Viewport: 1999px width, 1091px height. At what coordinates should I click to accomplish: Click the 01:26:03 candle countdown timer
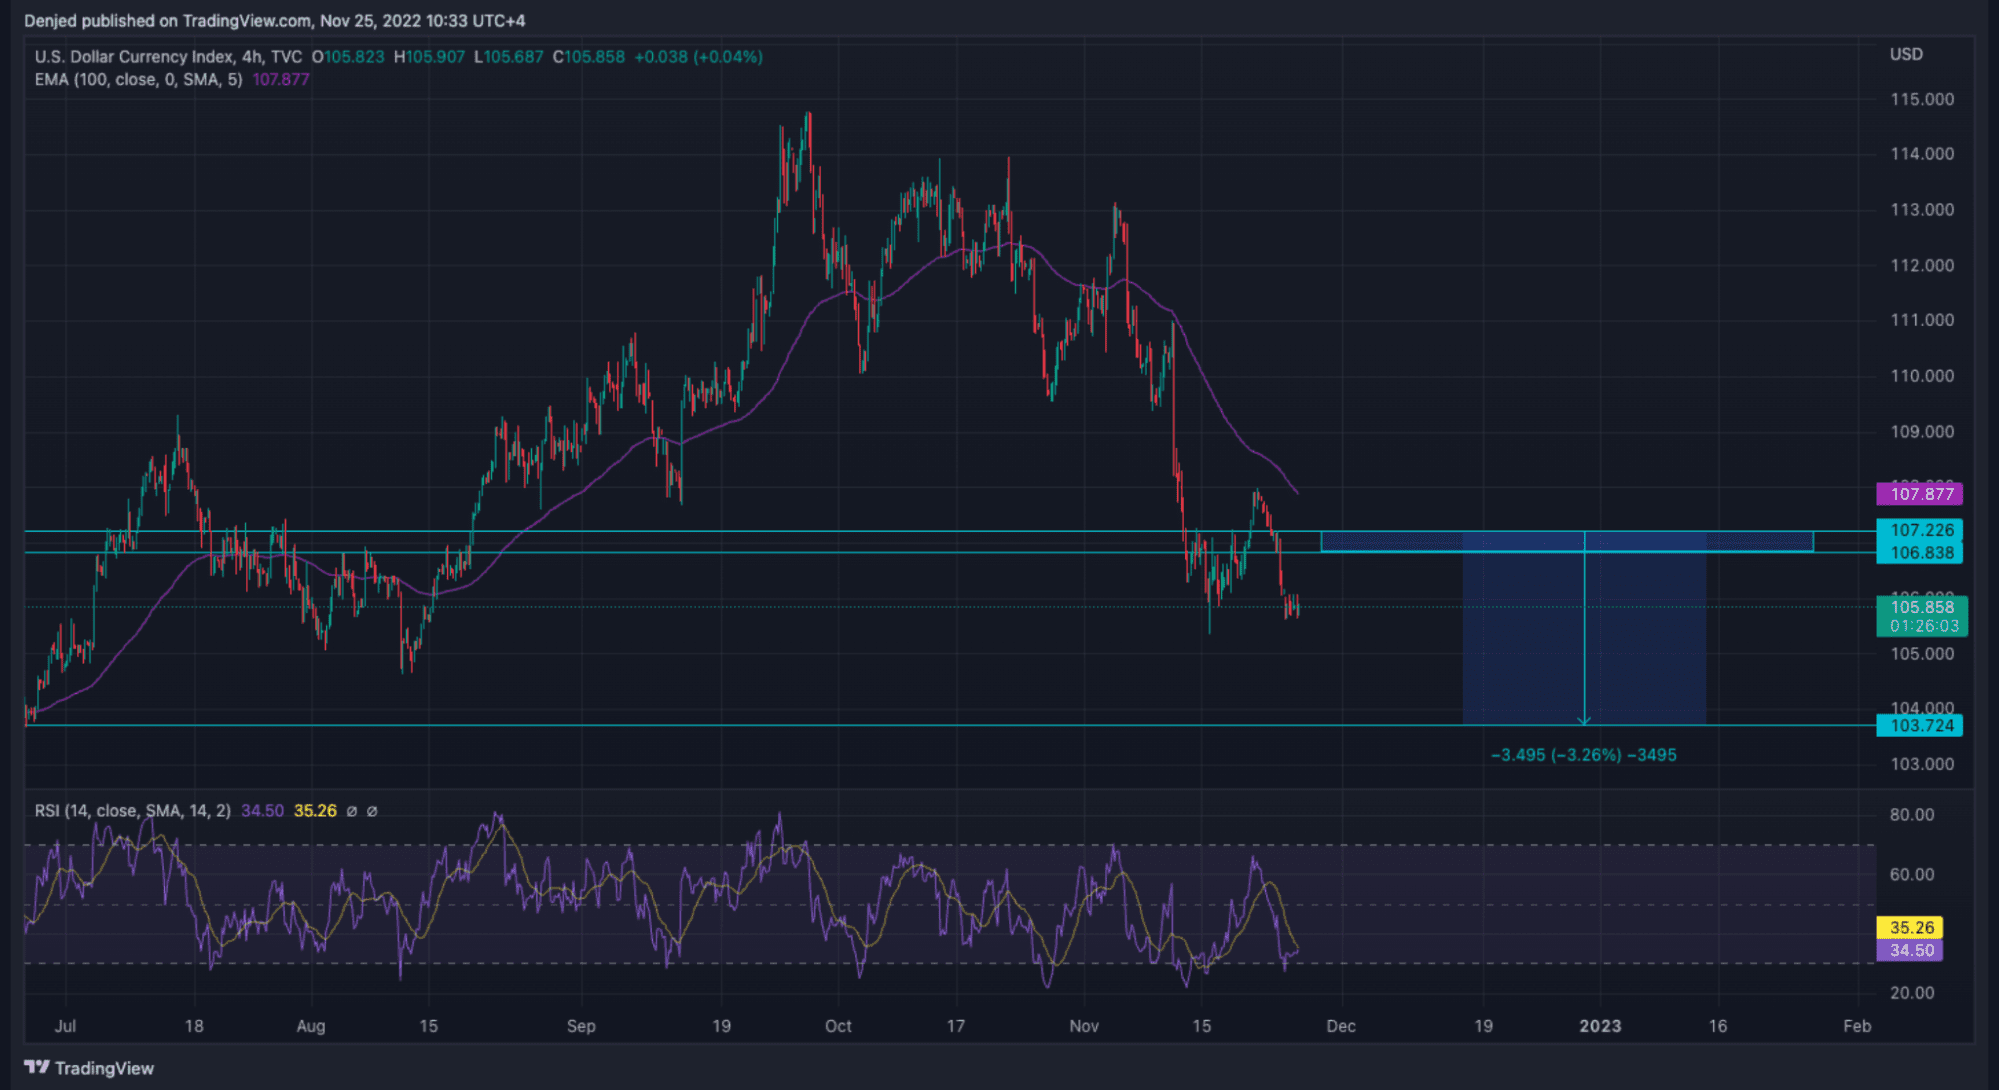coord(1923,626)
